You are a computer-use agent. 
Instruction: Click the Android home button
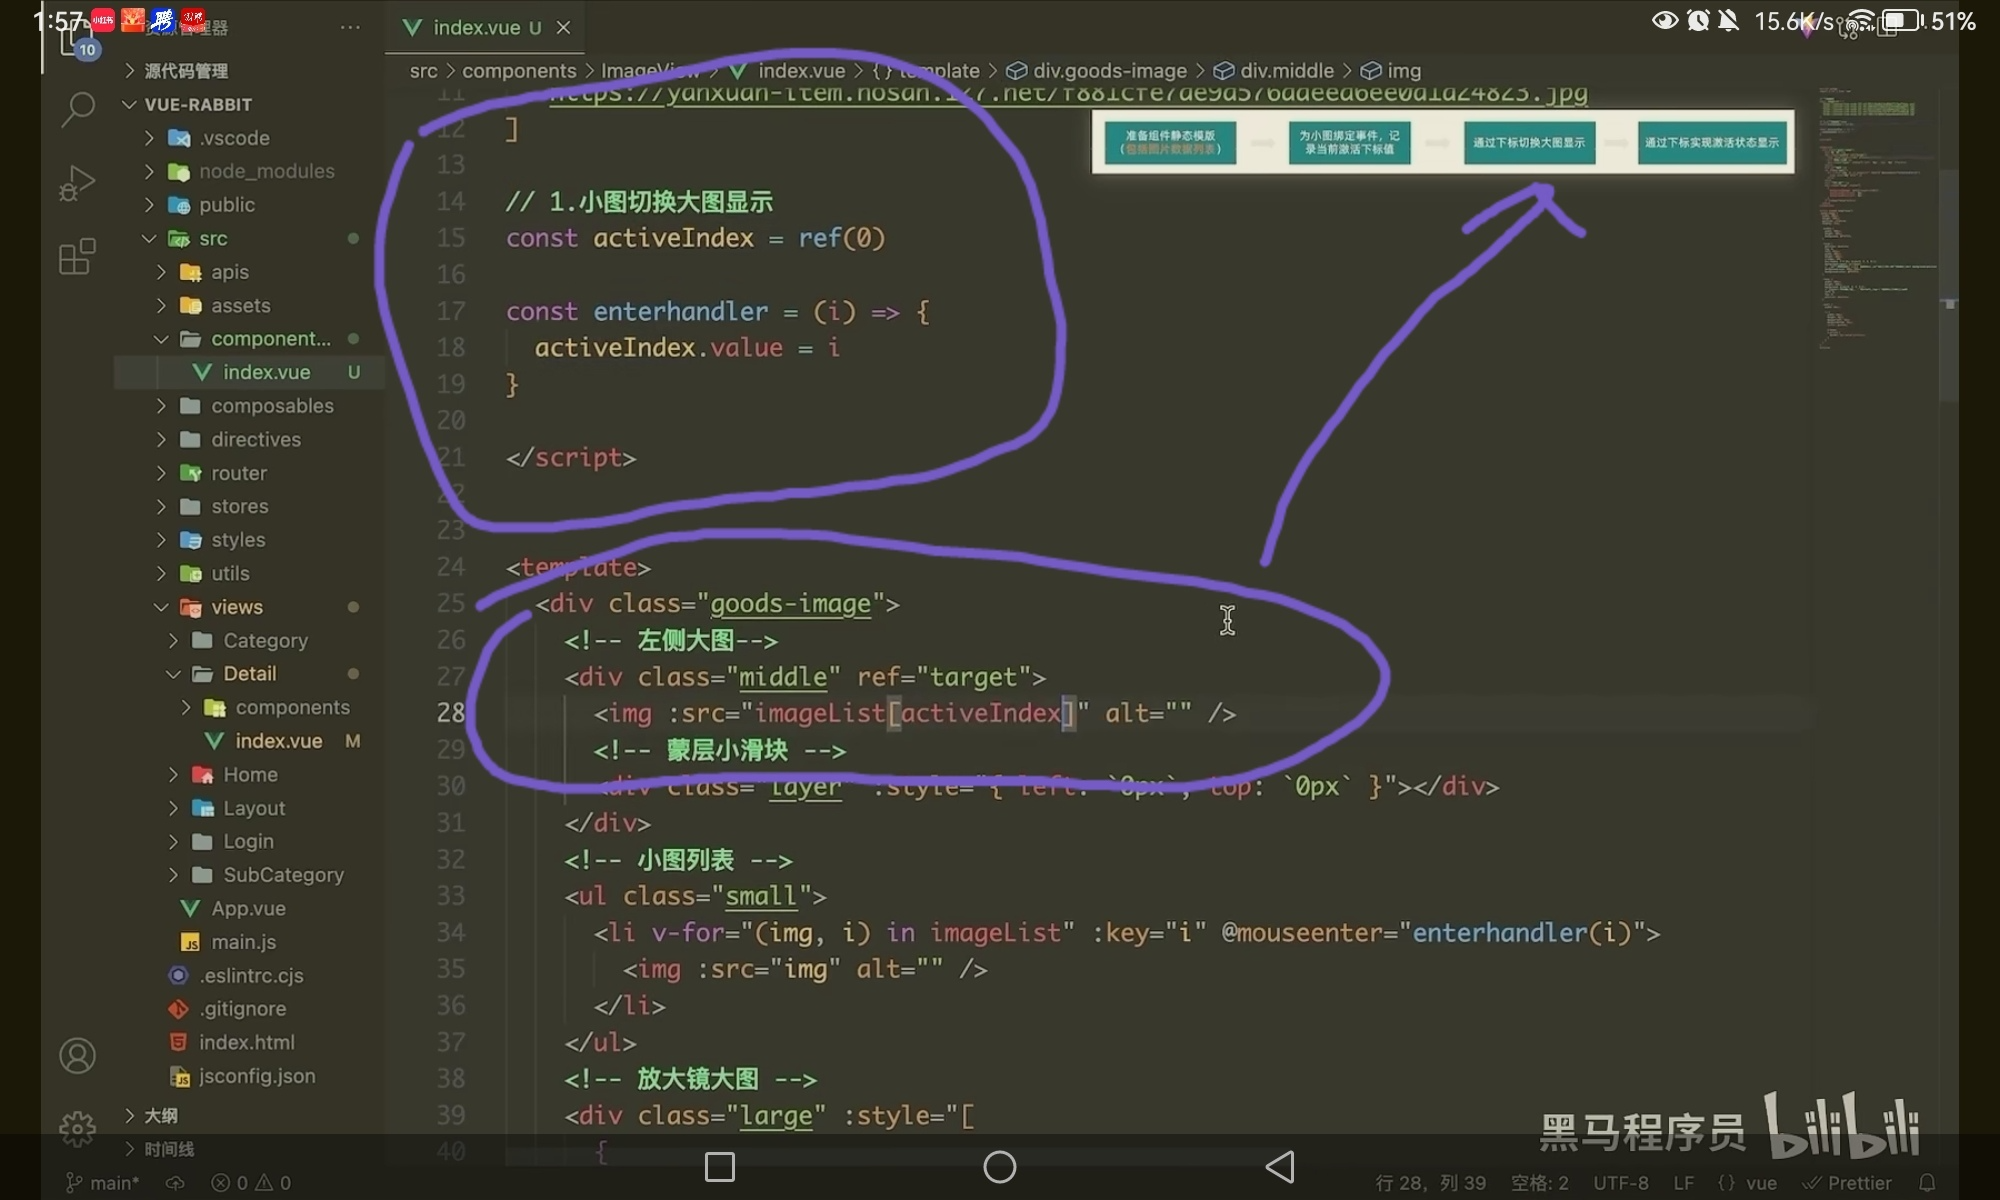point(999,1166)
